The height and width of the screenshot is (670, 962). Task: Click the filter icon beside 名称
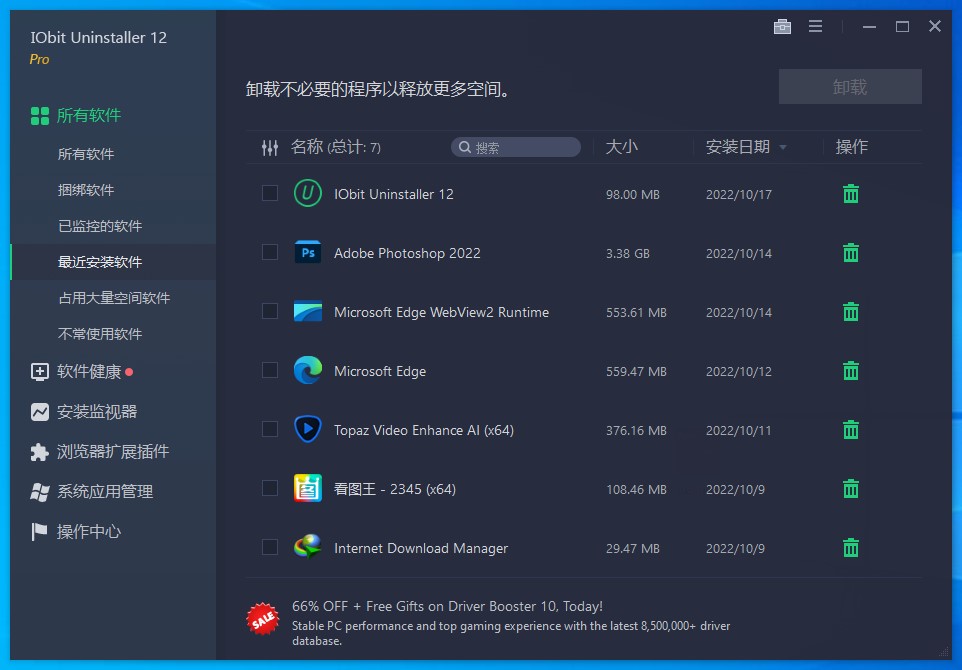click(269, 146)
